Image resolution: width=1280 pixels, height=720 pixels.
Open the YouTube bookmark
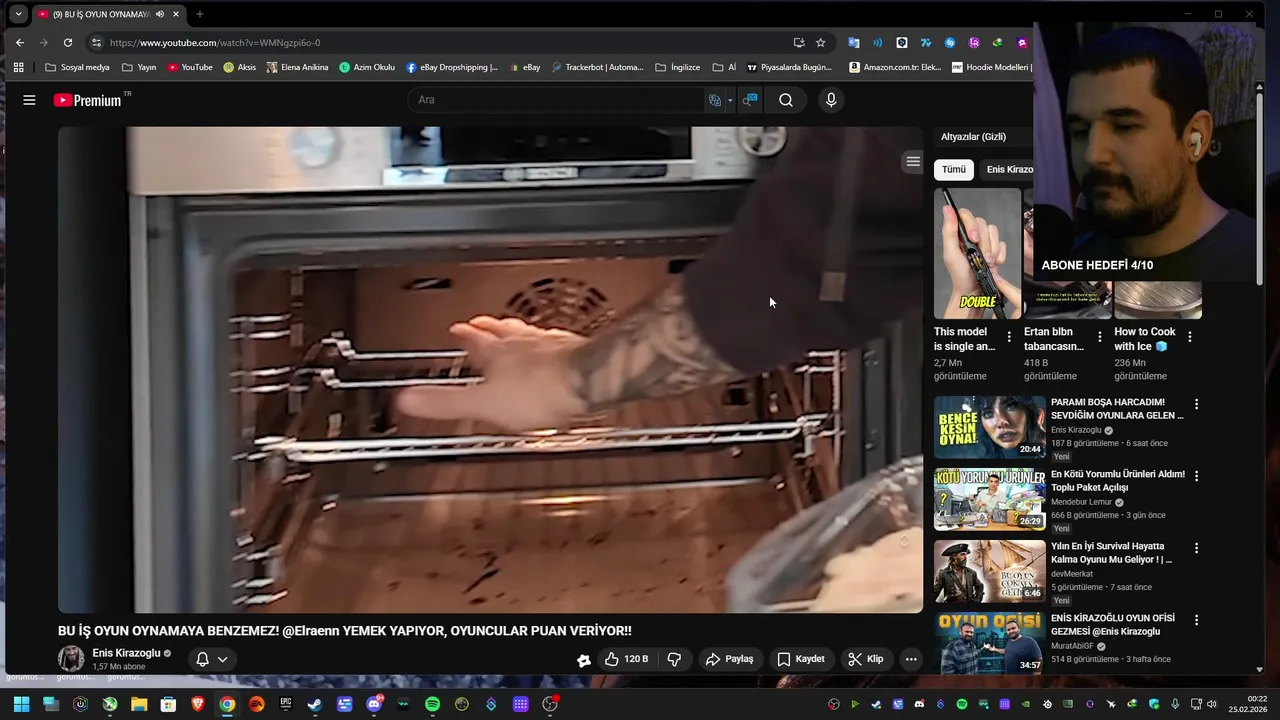190,67
